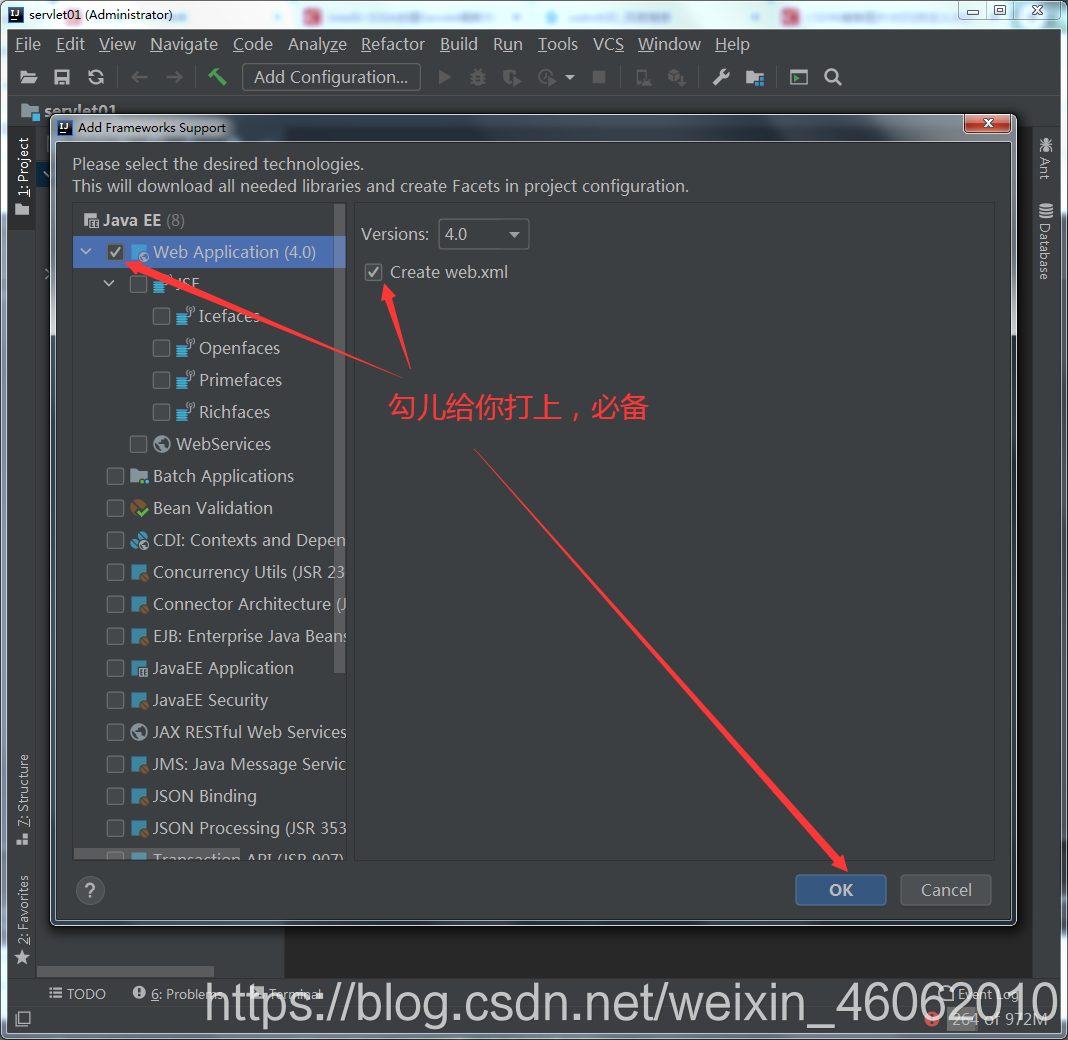
Task: Open the run options dropdown arrow
Action: (x=570, y=78)
